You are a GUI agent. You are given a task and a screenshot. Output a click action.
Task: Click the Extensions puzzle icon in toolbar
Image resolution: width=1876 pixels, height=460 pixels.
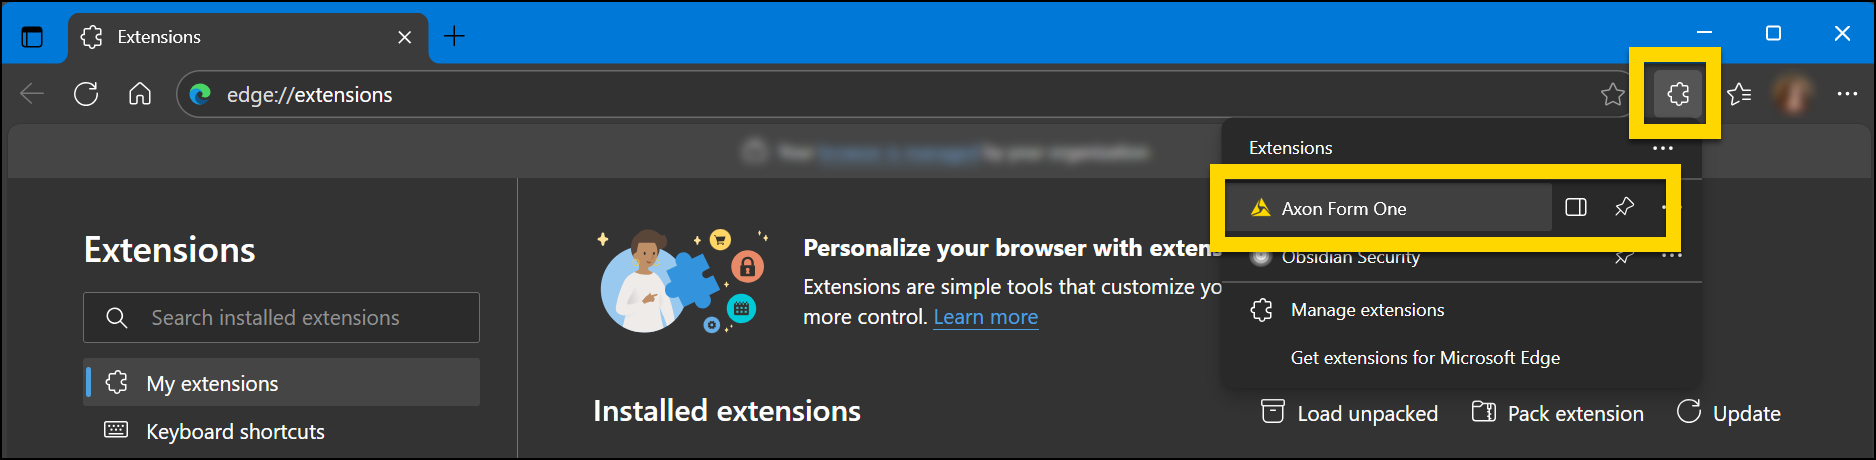pyautogui.click(x=1677, y=94)
